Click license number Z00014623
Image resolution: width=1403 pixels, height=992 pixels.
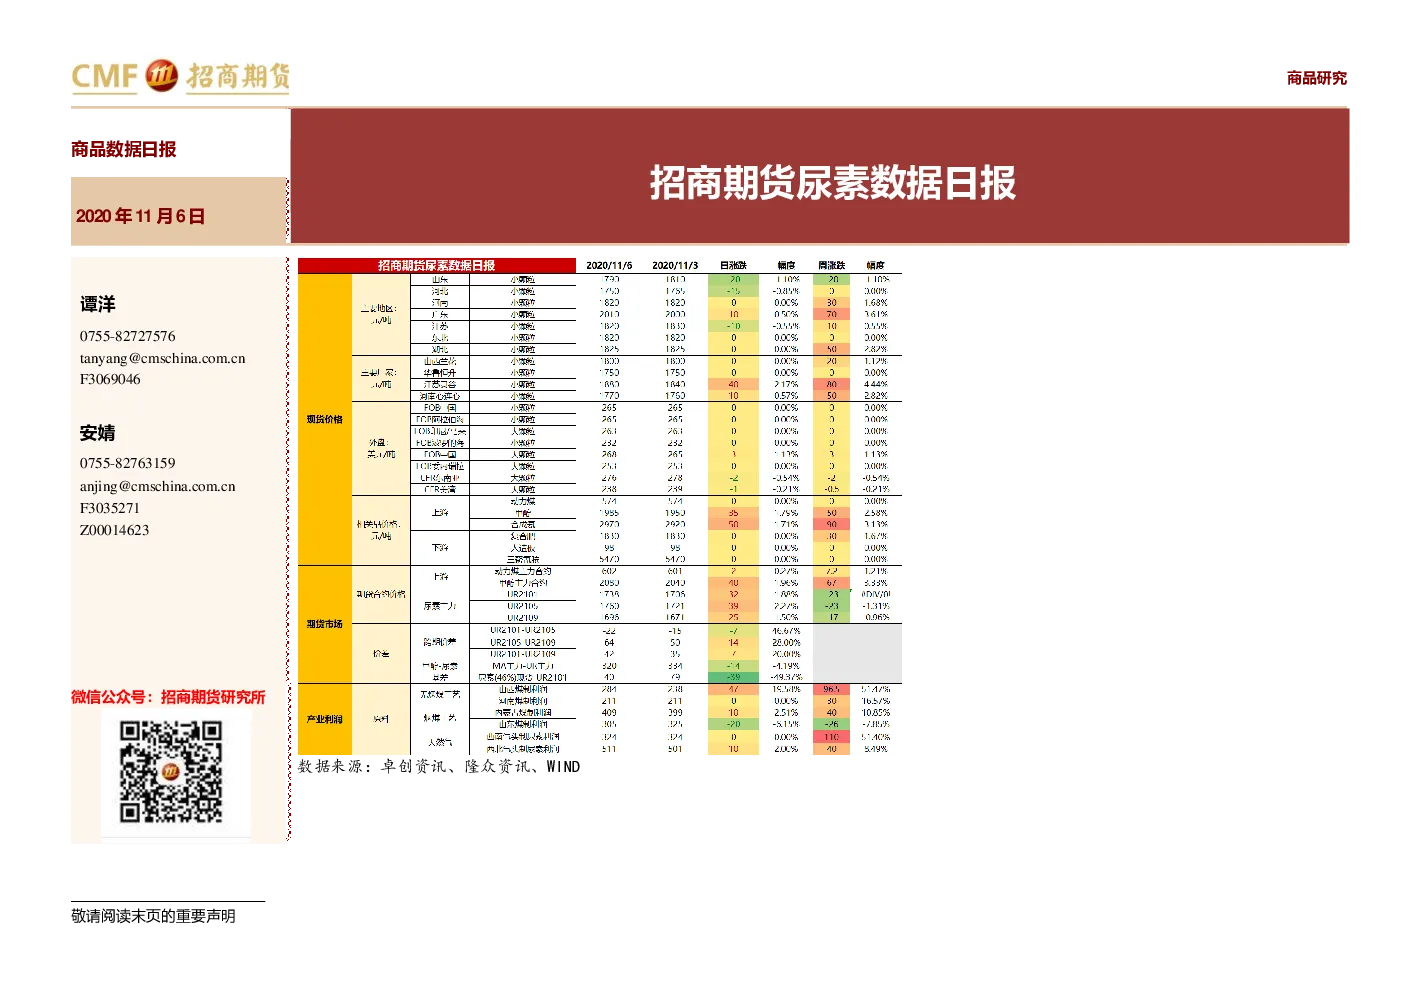tap(114, 530)
